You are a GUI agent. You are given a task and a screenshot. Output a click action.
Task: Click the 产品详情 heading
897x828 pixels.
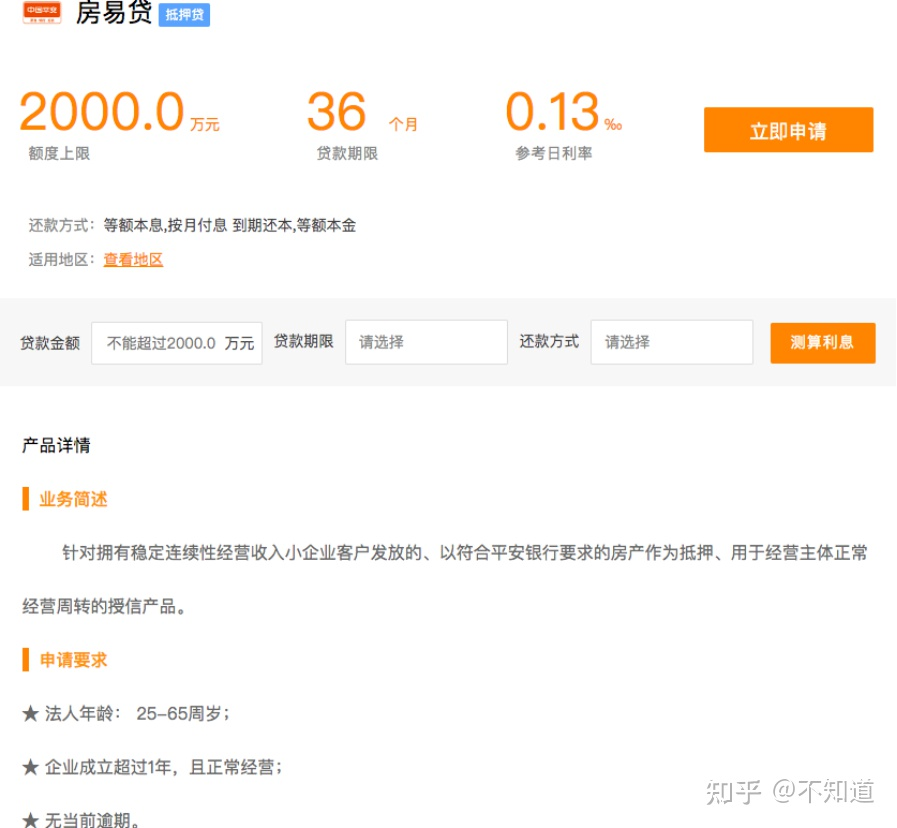(x=56, y=445)
